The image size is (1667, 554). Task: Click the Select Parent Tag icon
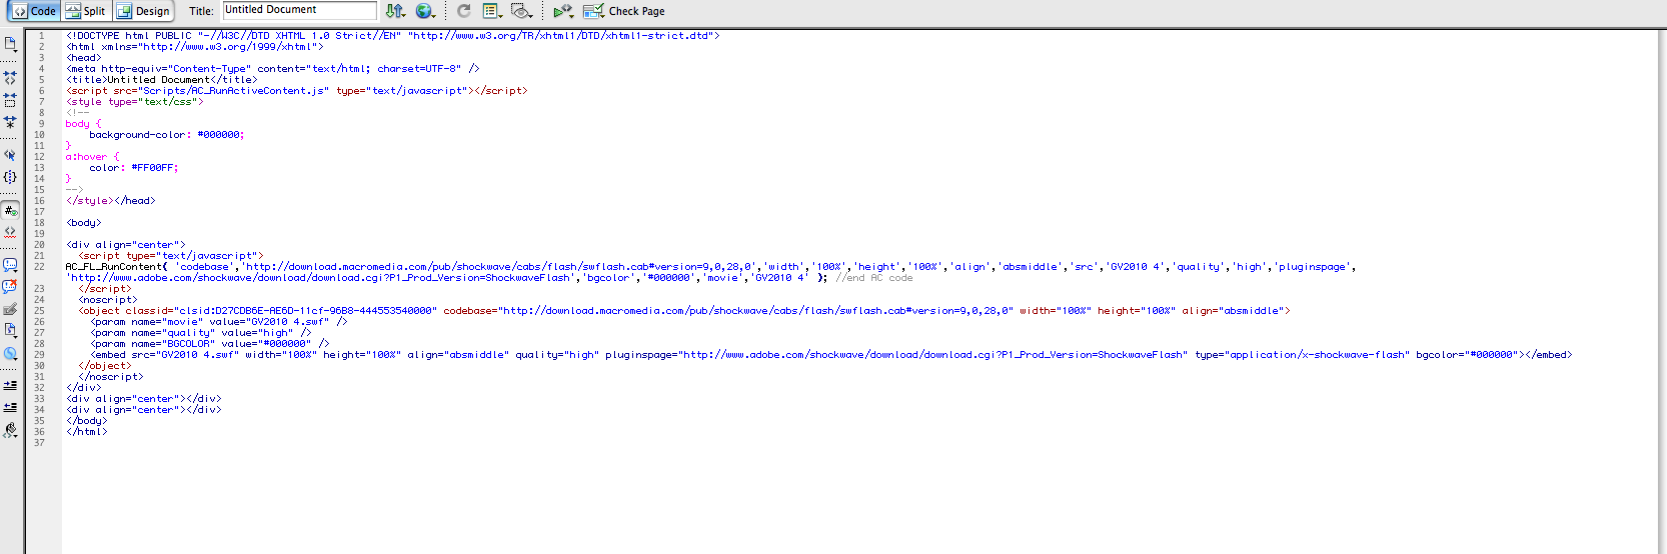[x=10, y=155]
